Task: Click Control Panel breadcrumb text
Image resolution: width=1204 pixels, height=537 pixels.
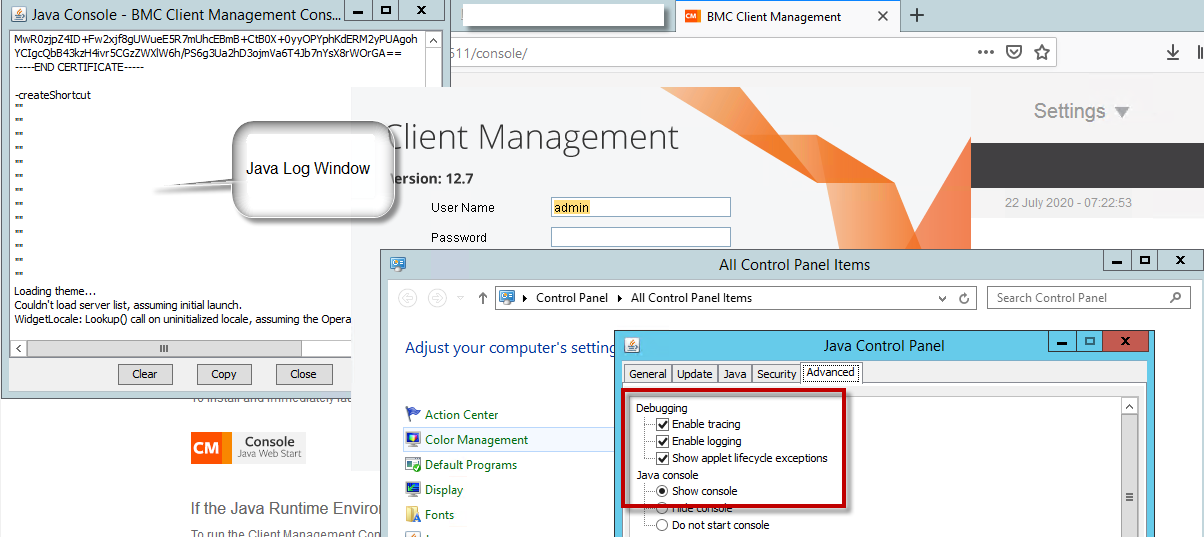Action: tap(572, 298)
